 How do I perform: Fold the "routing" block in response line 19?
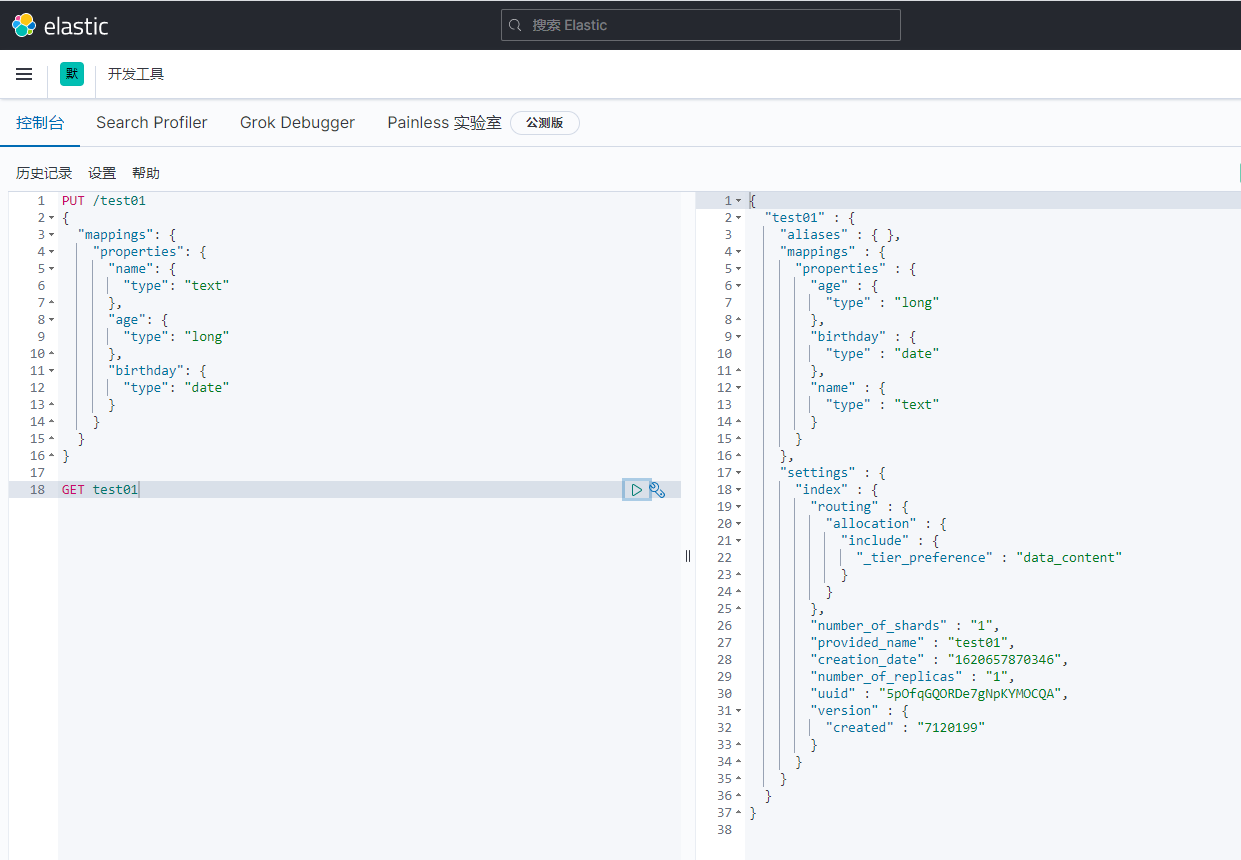pyautogui.click(x=738, y=507)
